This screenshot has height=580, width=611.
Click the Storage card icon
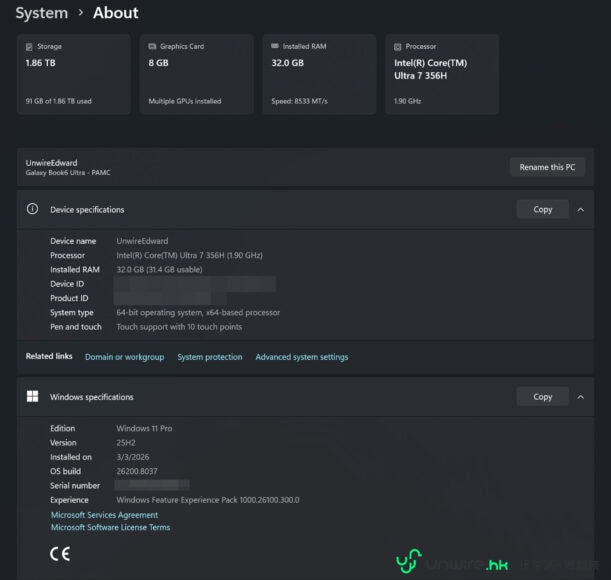click(x=29, y=47)
